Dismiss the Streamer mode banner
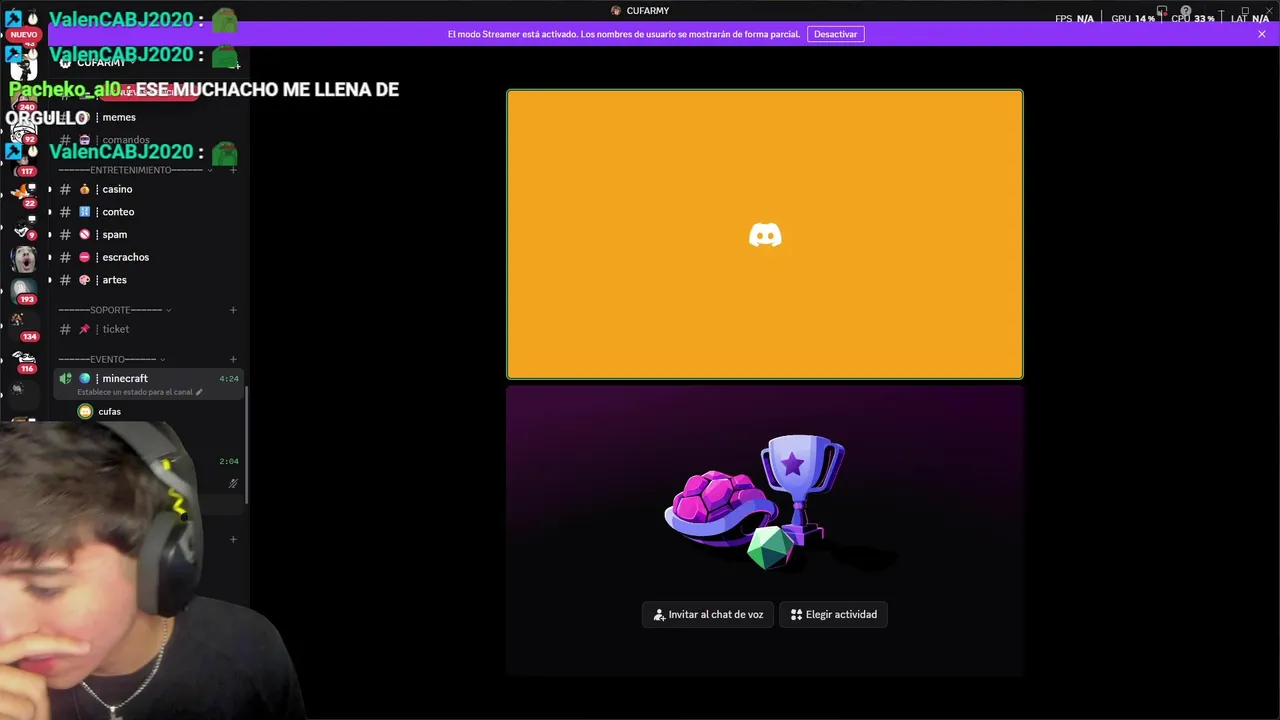The width and height of the screenshot is (1280, 720). [x=1262, y=34]
